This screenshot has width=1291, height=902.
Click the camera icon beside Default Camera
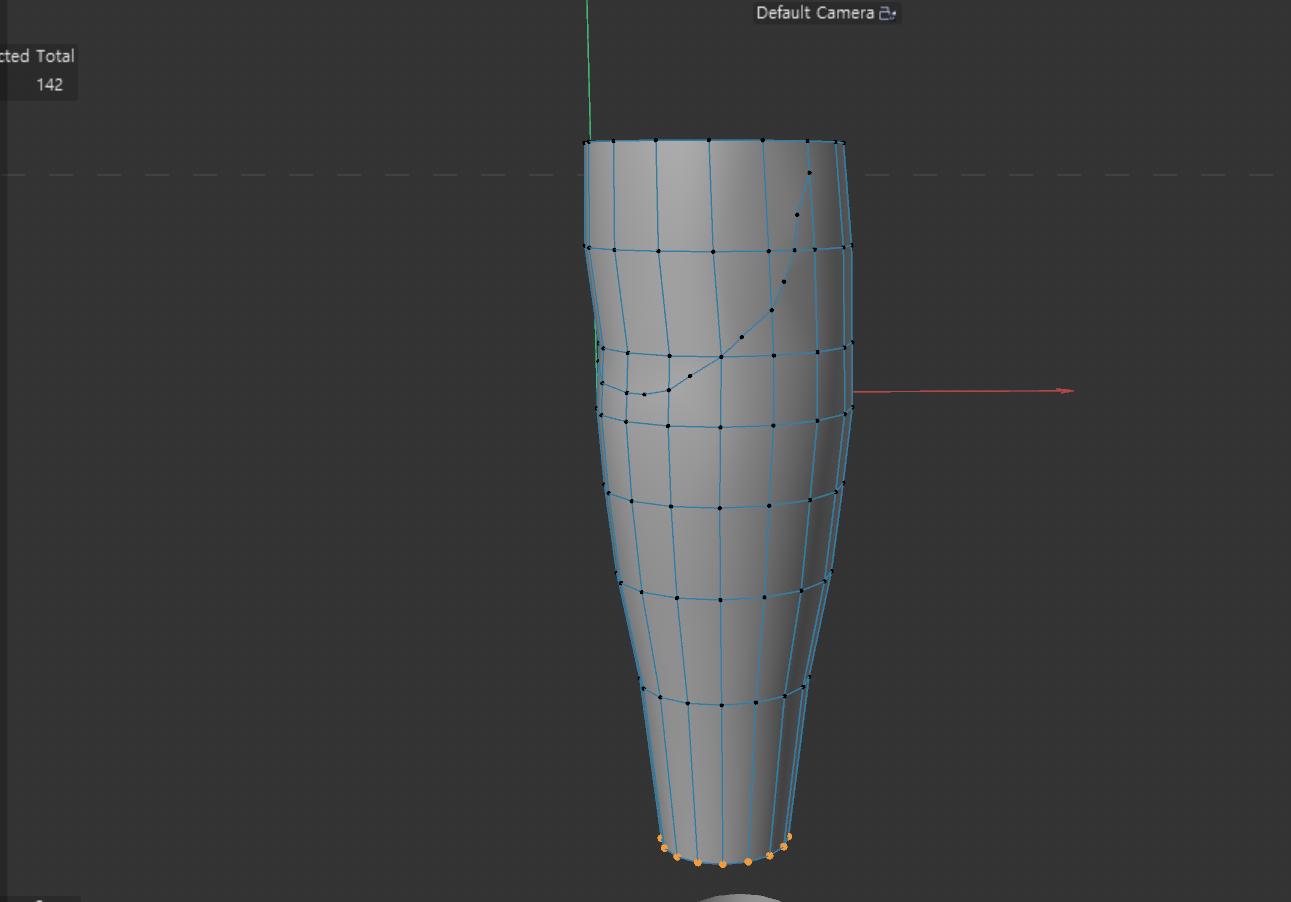click(x=888, y=13)
